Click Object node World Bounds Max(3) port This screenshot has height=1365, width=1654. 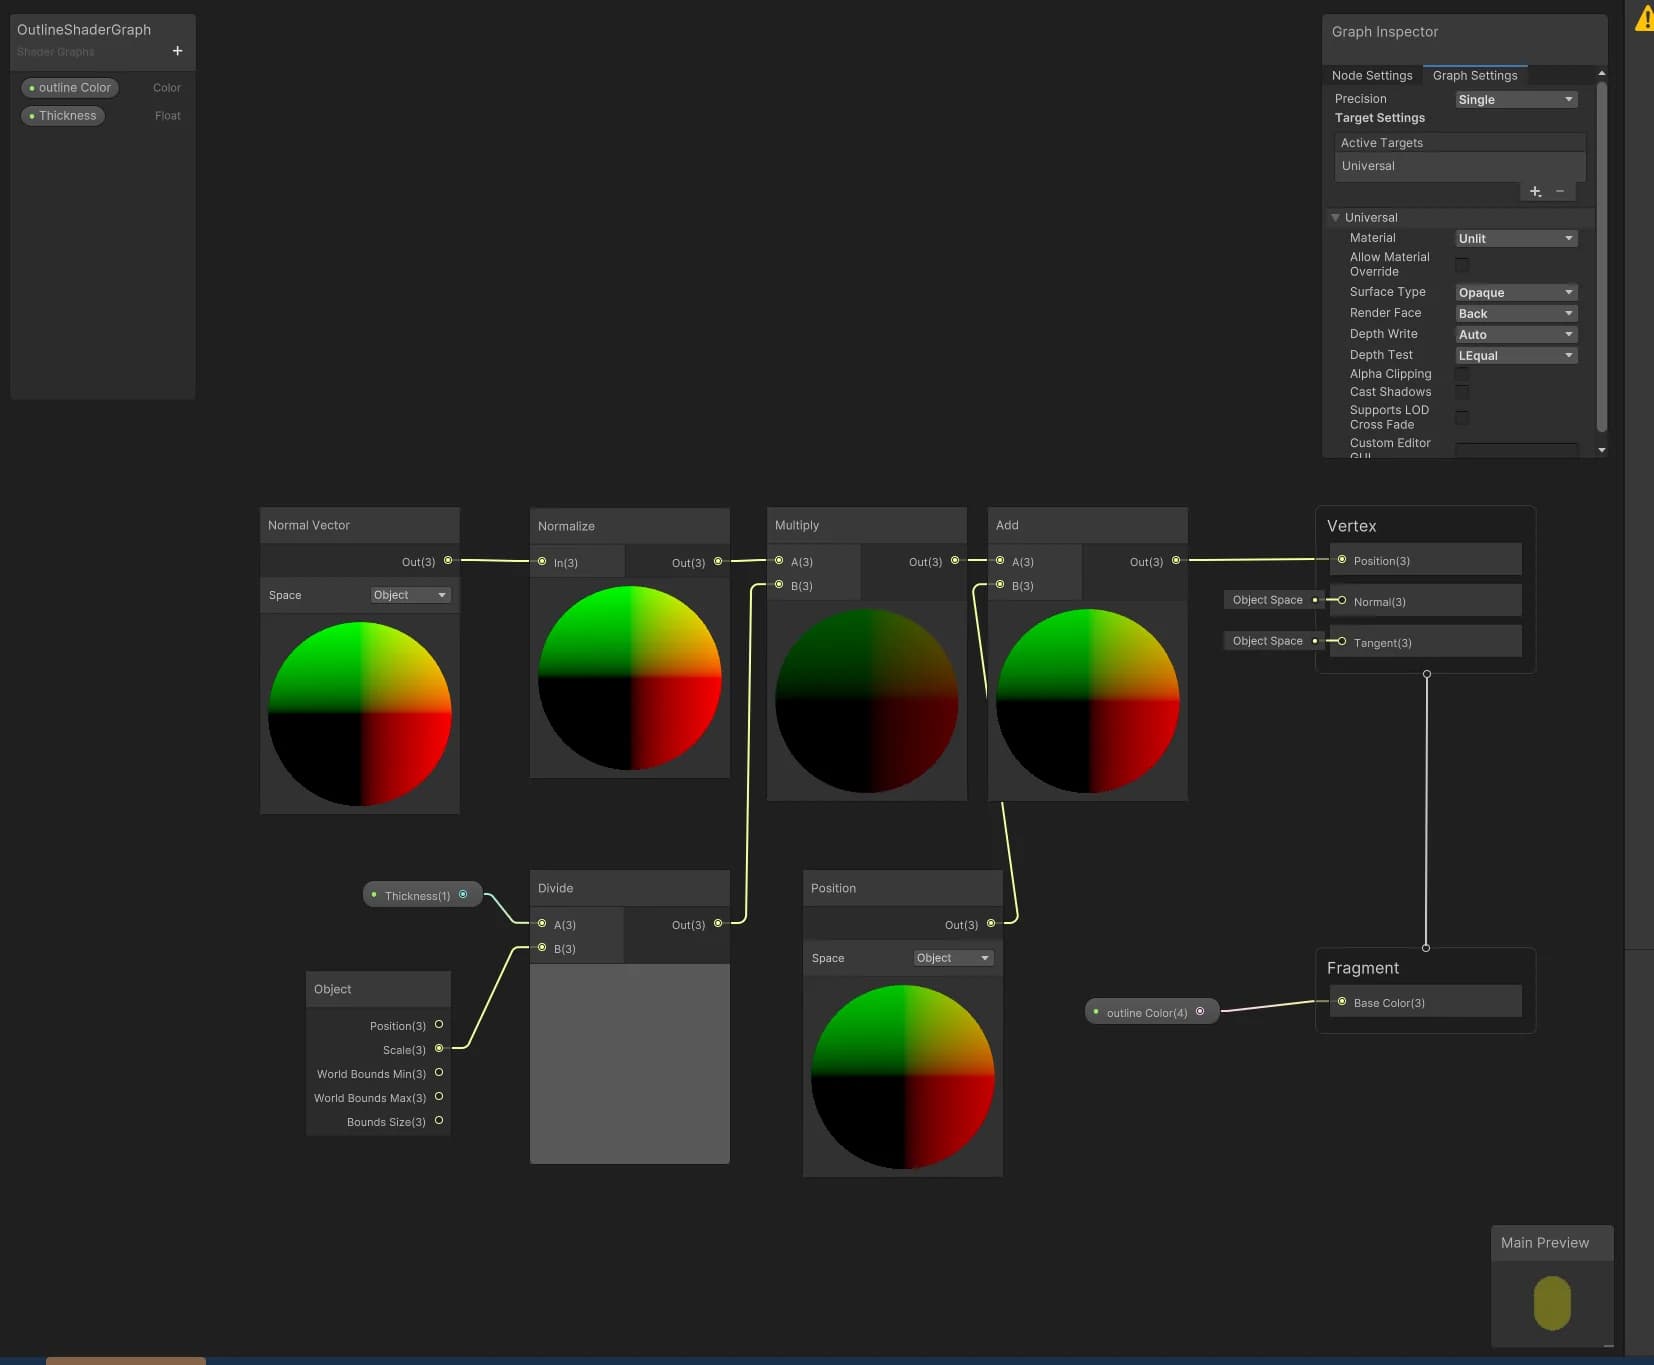[439, 1097]
